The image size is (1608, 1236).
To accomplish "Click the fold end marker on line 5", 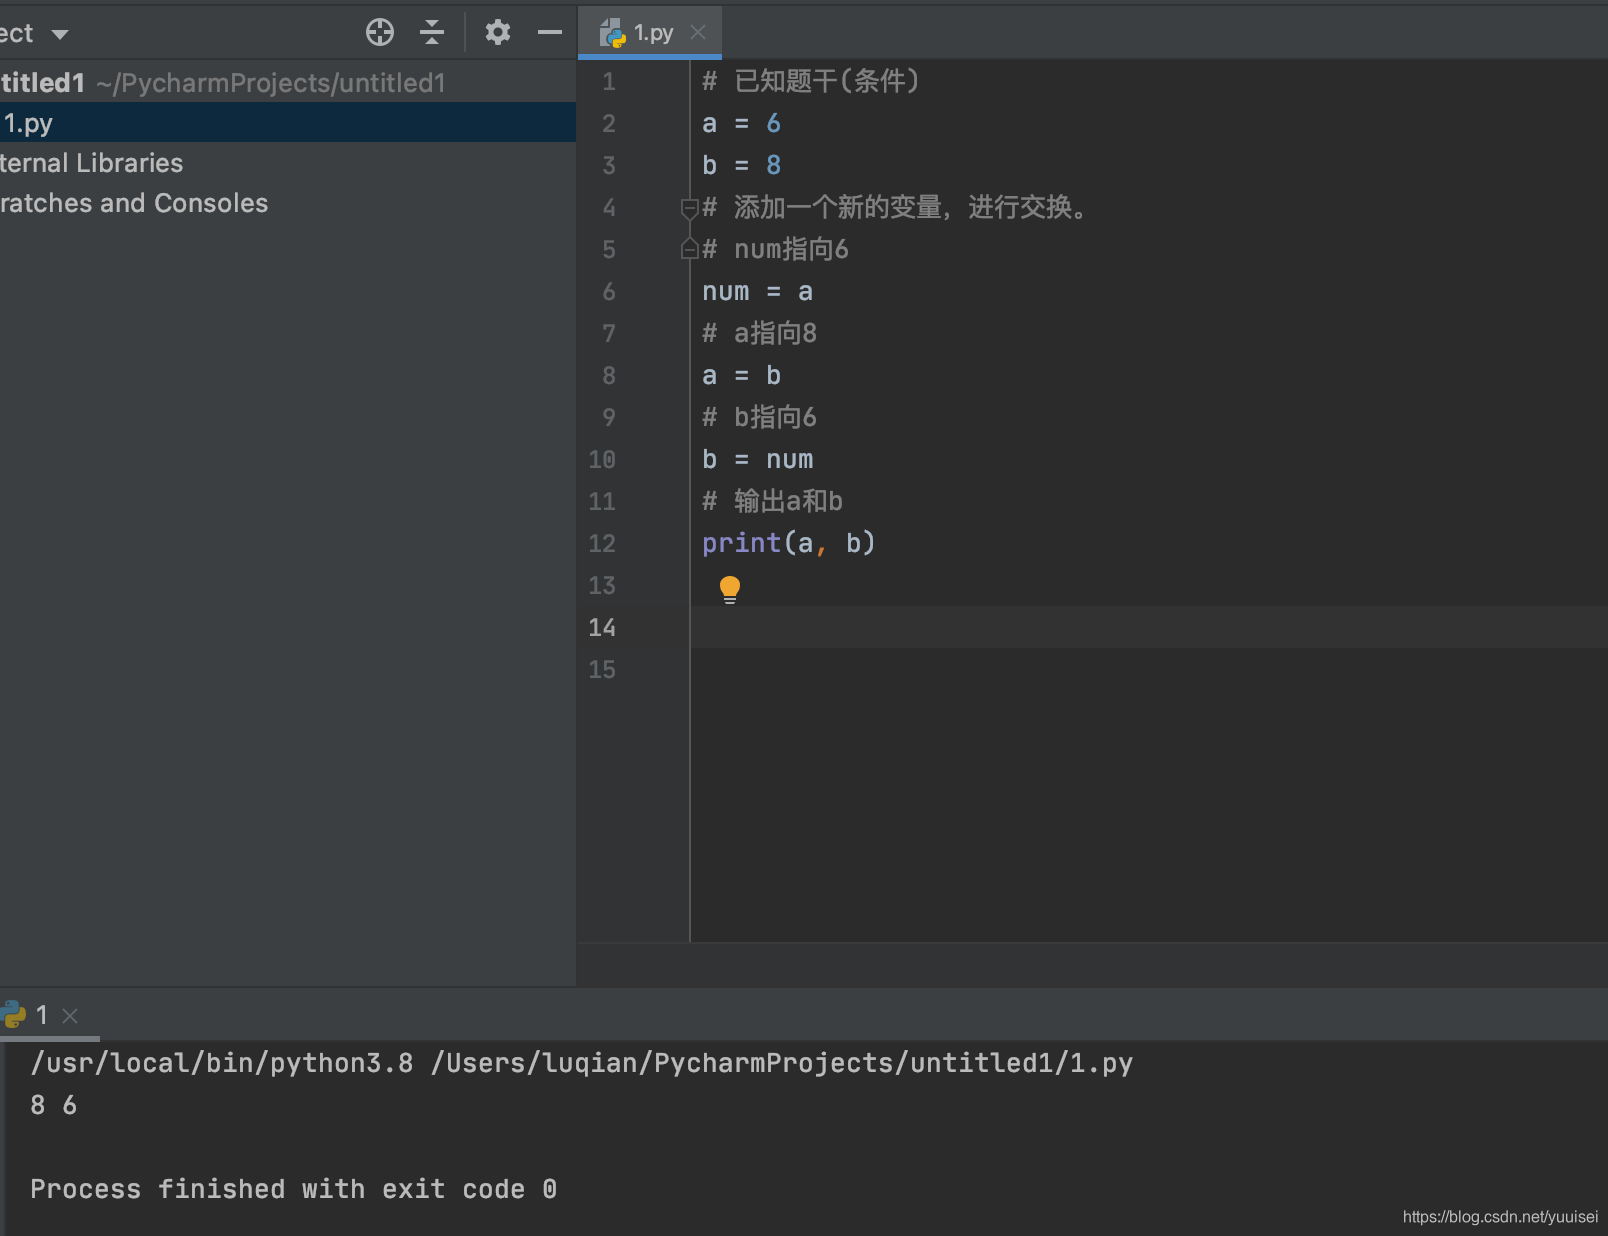I will pos(689,249).
